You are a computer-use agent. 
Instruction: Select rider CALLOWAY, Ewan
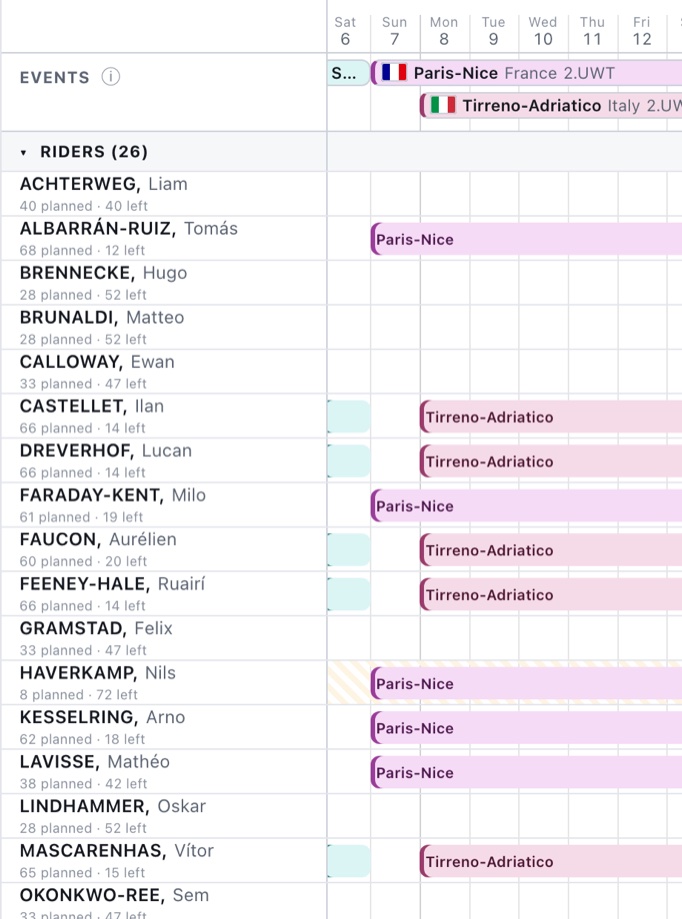[x=163, y=372]
